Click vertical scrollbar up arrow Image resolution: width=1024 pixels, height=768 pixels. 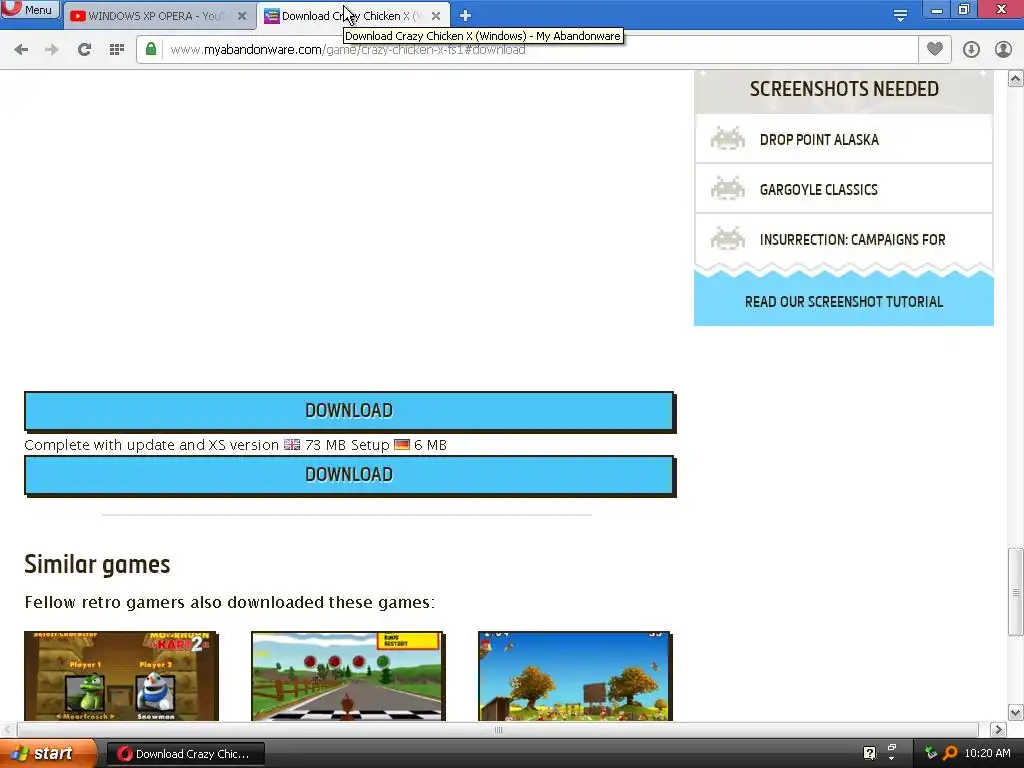[x=1016, y=79]
